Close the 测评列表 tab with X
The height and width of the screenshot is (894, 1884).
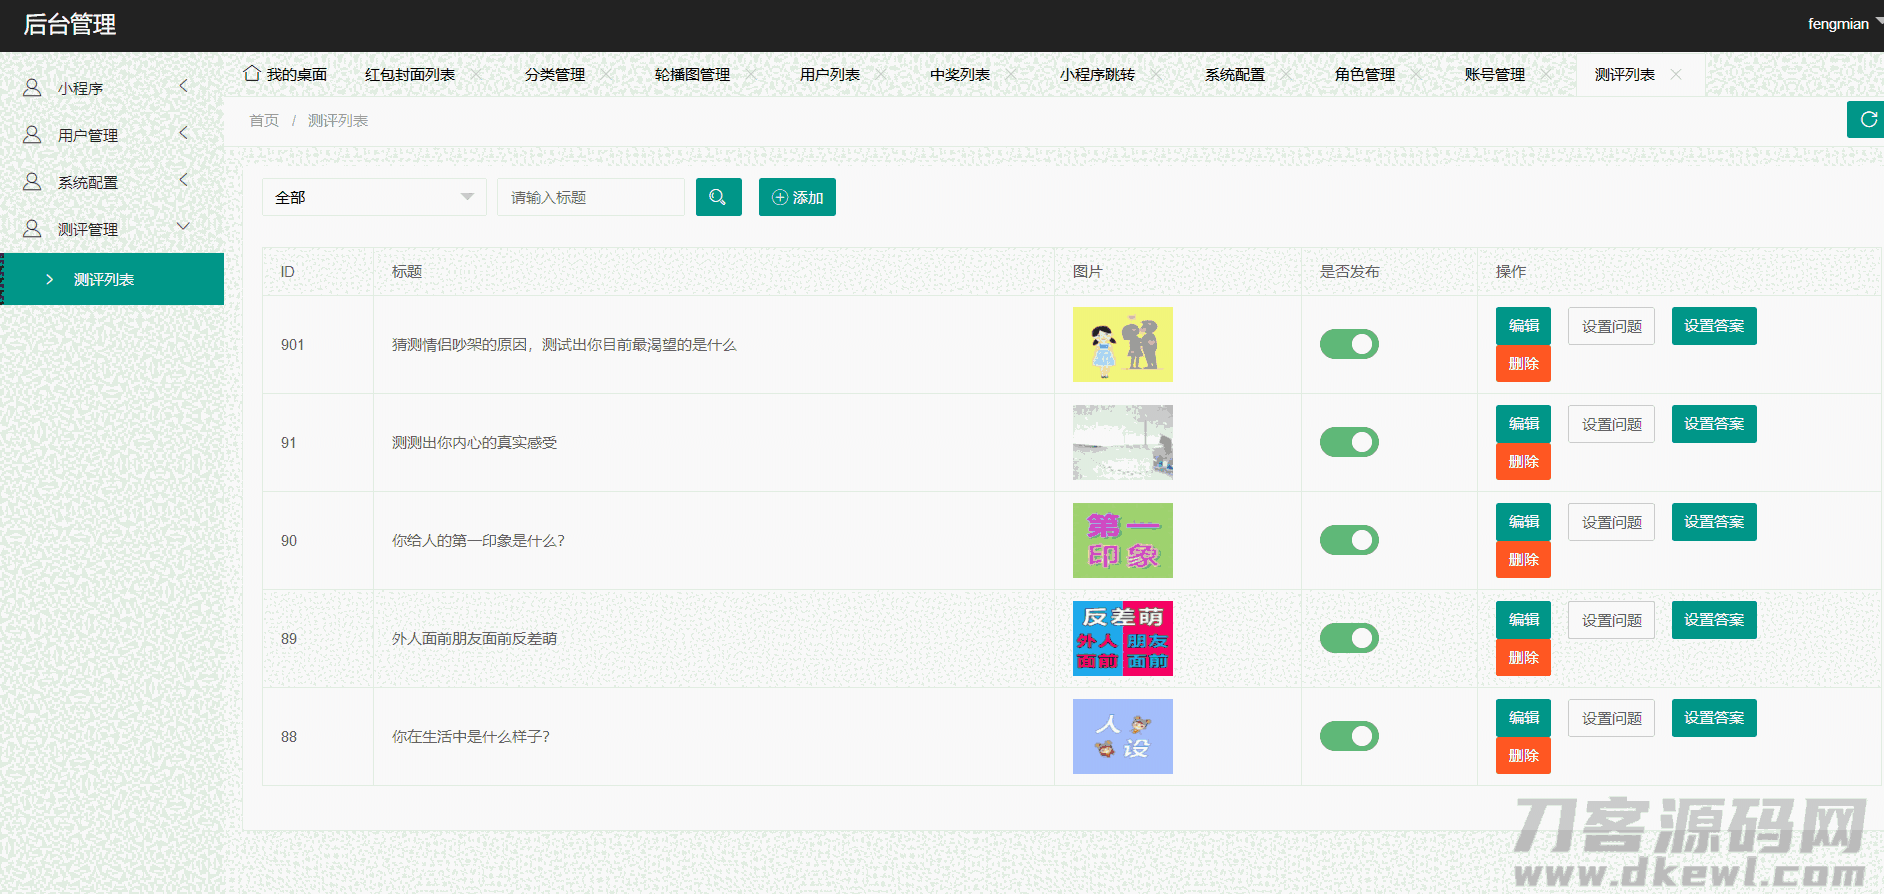tap(1676, 75)
